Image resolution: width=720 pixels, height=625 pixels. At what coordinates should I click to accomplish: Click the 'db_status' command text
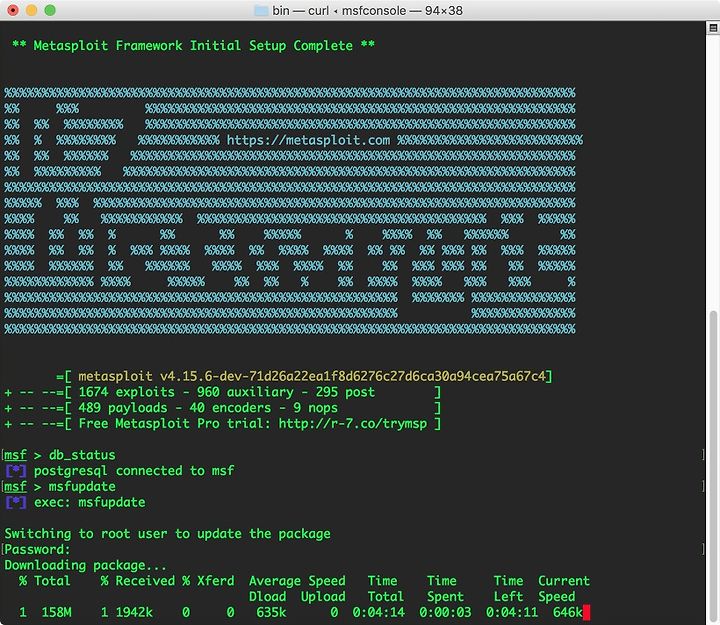(82, 455)
